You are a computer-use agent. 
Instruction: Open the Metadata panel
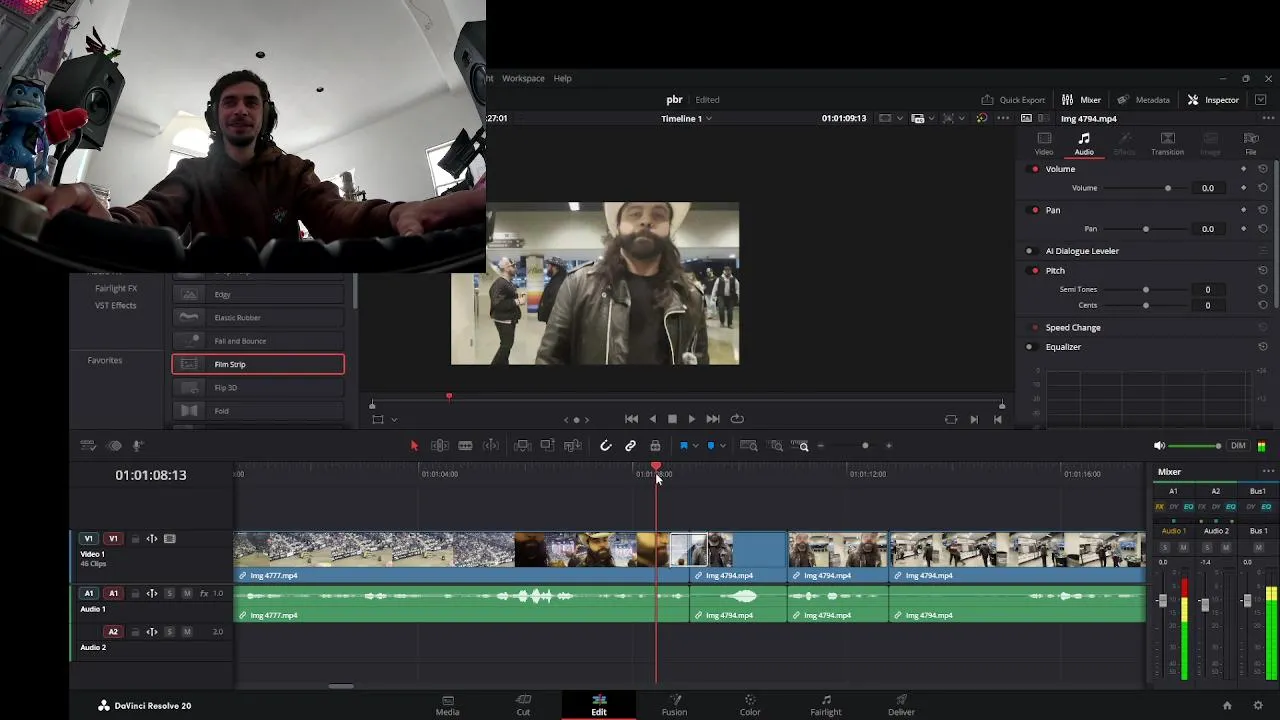[x=1143, y=100]
